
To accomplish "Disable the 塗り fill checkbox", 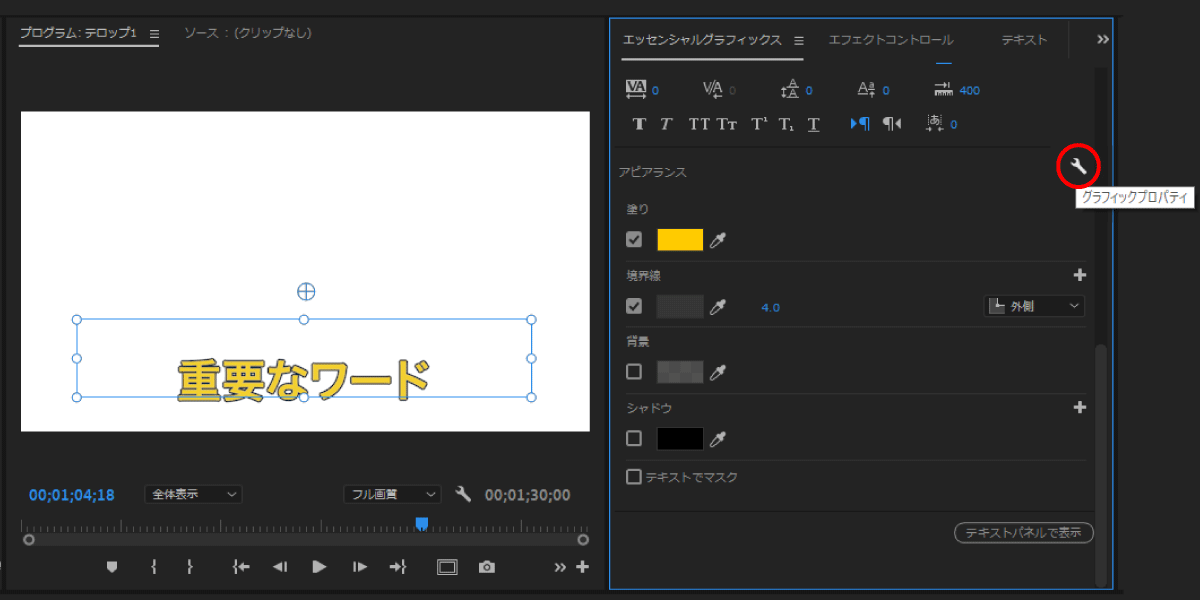I will (x=634, y=240).
